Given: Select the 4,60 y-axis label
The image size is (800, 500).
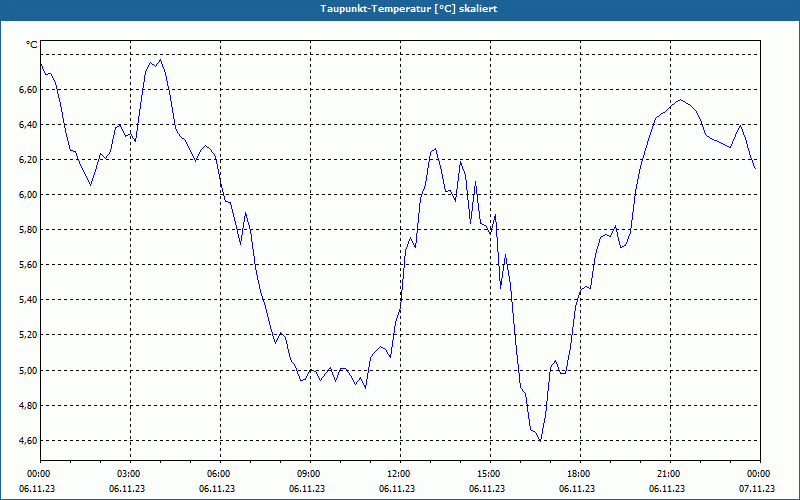Looking at the screenshot, I should (28, 440).
